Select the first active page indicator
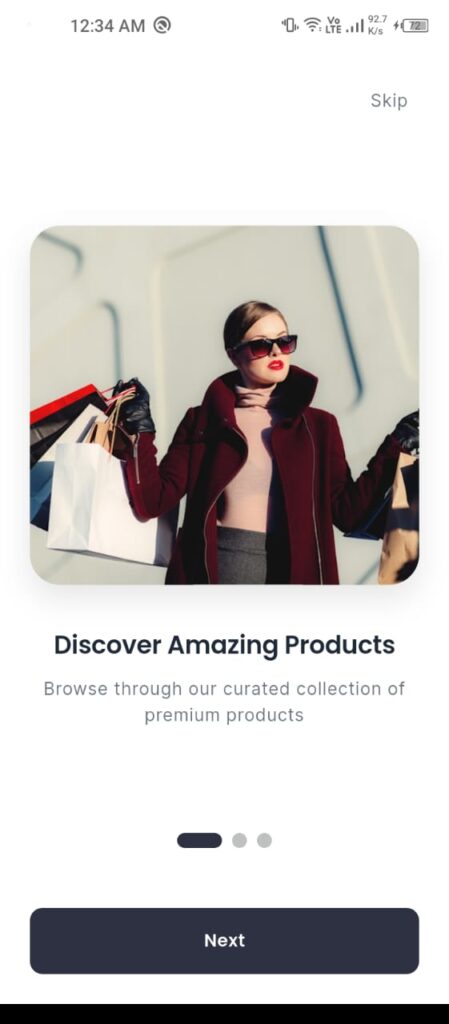 199,840
